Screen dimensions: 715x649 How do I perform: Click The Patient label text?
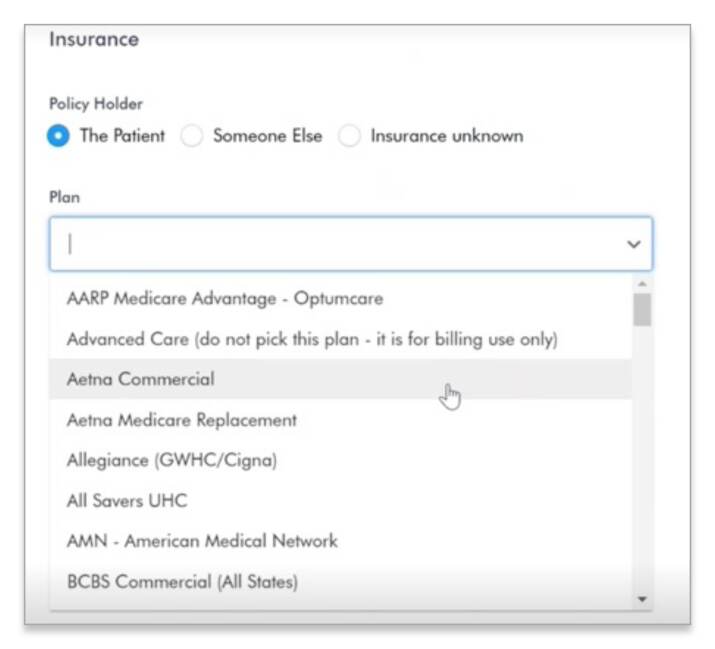[x=122, y=136]
